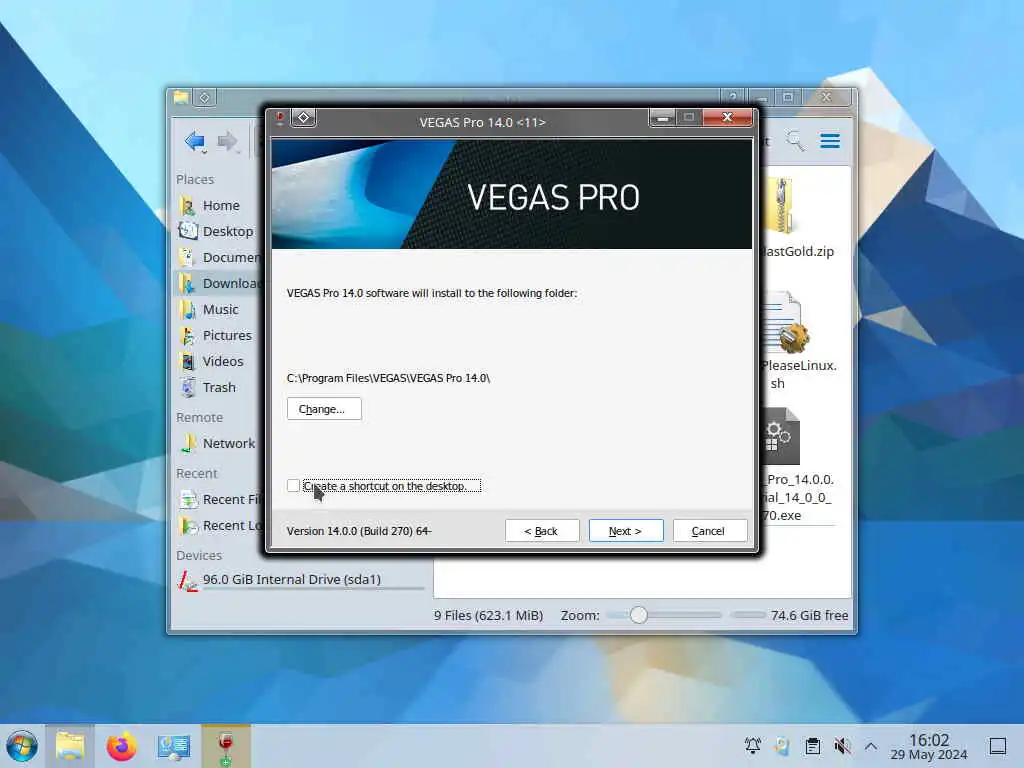
Task: Click the installer window wine menu icon
Action: click(280, 118)
